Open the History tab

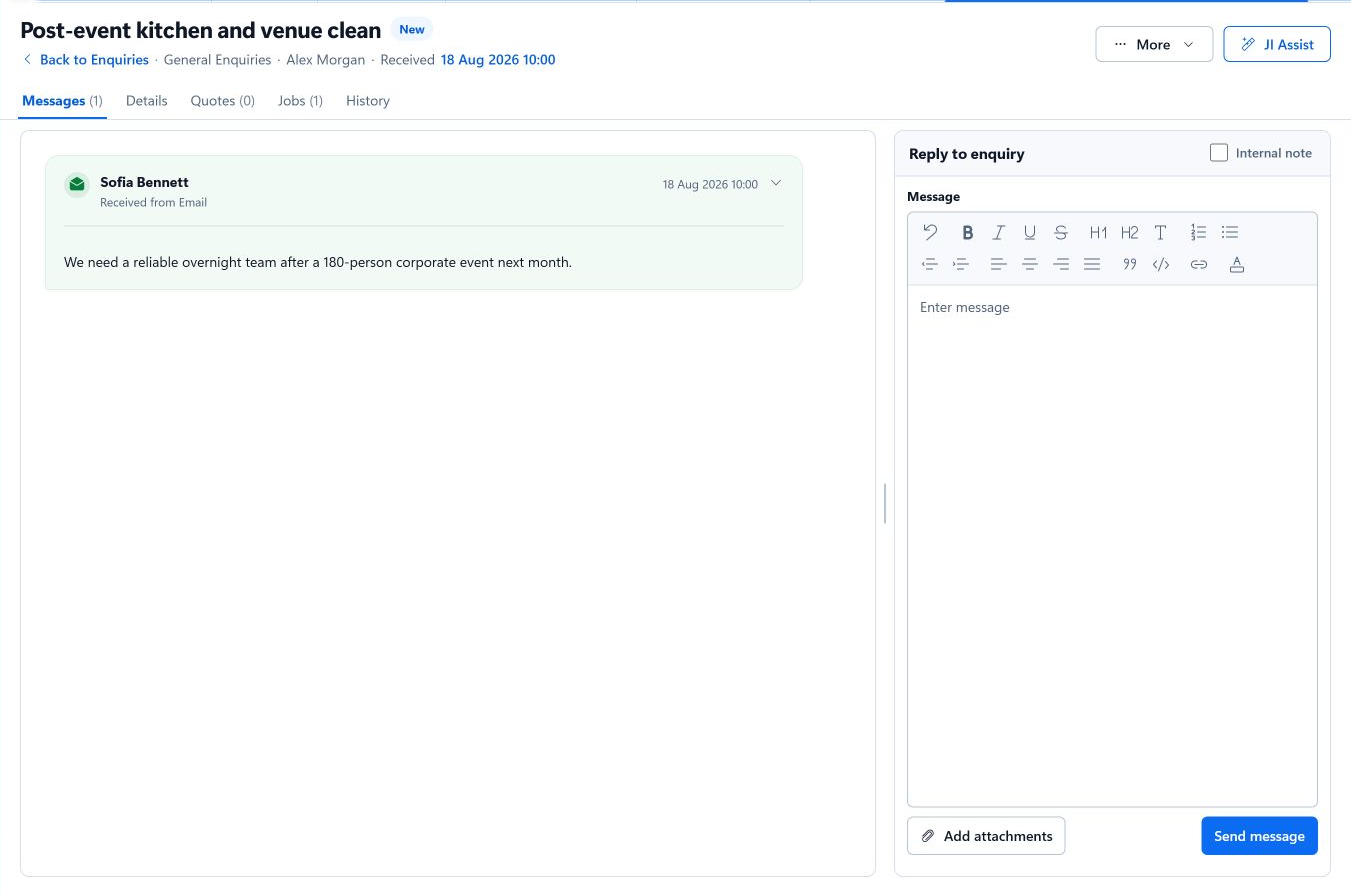[368, 101]
